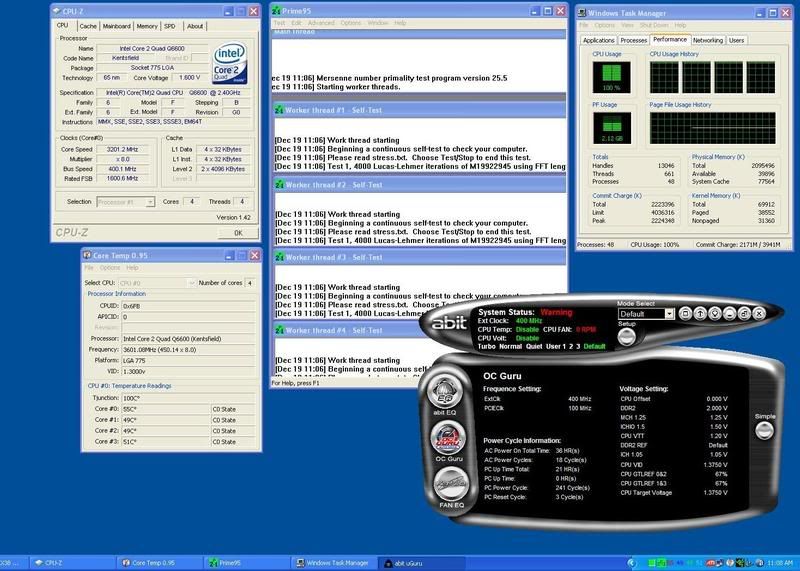This screenshot has width=800, height=571.
Task: Open the Window menu in Prime95
Action: coord(378,23)
